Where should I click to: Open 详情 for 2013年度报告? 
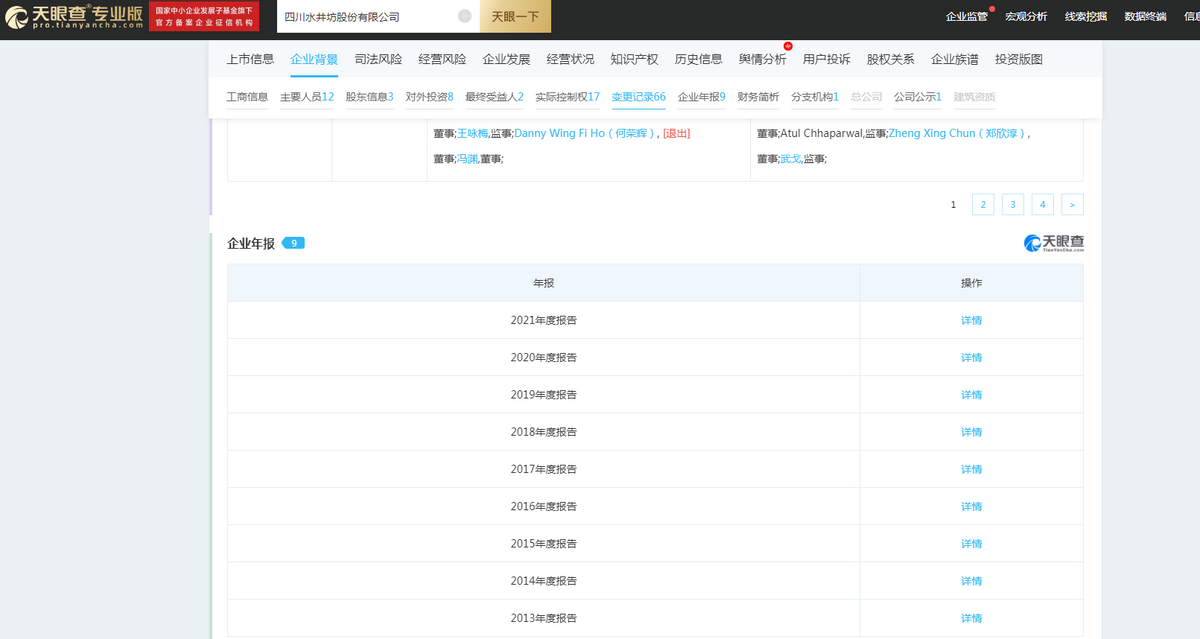(x=971, y=618)
